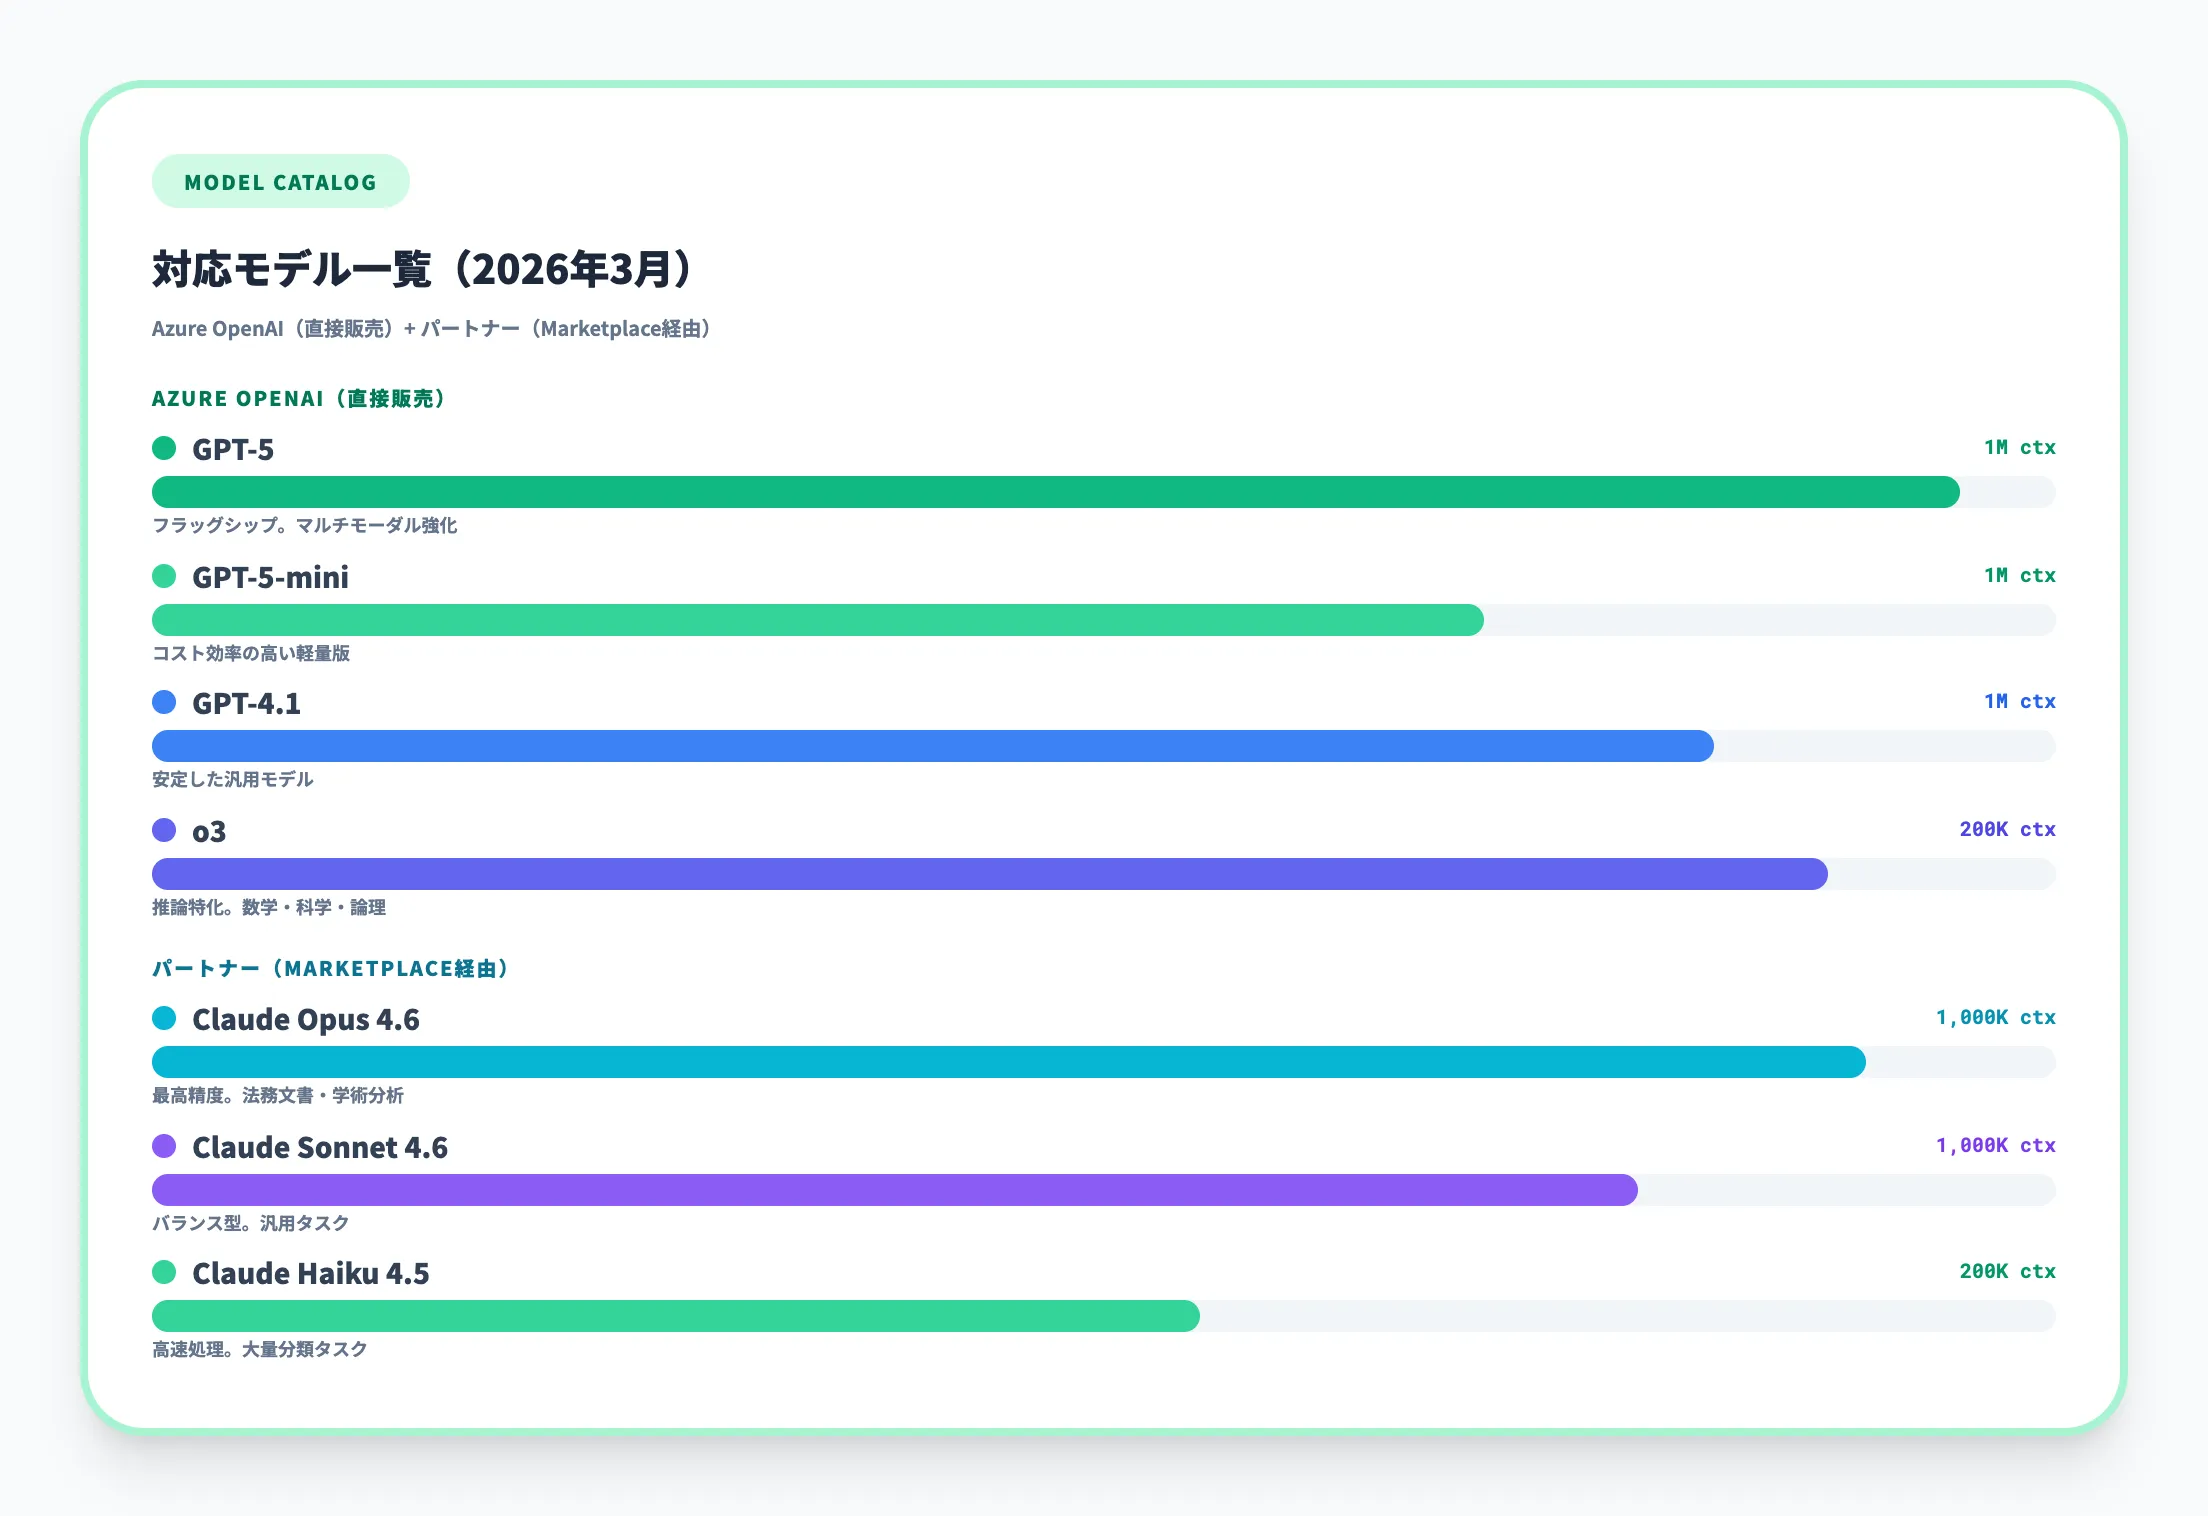Screen dimensions: 2208x1516
Task: Click the パートナー (MARKETPLACE経由) section heading
Action: [330, 968]
